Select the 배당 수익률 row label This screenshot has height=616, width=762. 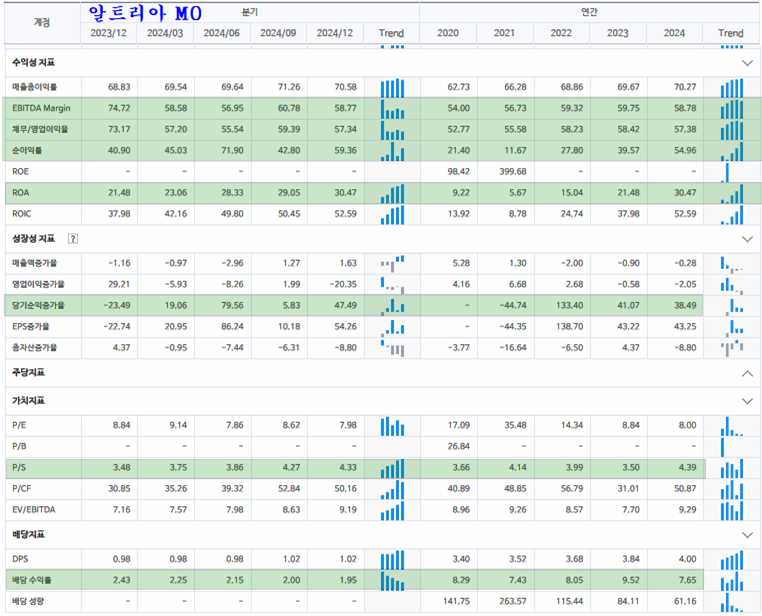pyautogui.click(x=32, y=581)
